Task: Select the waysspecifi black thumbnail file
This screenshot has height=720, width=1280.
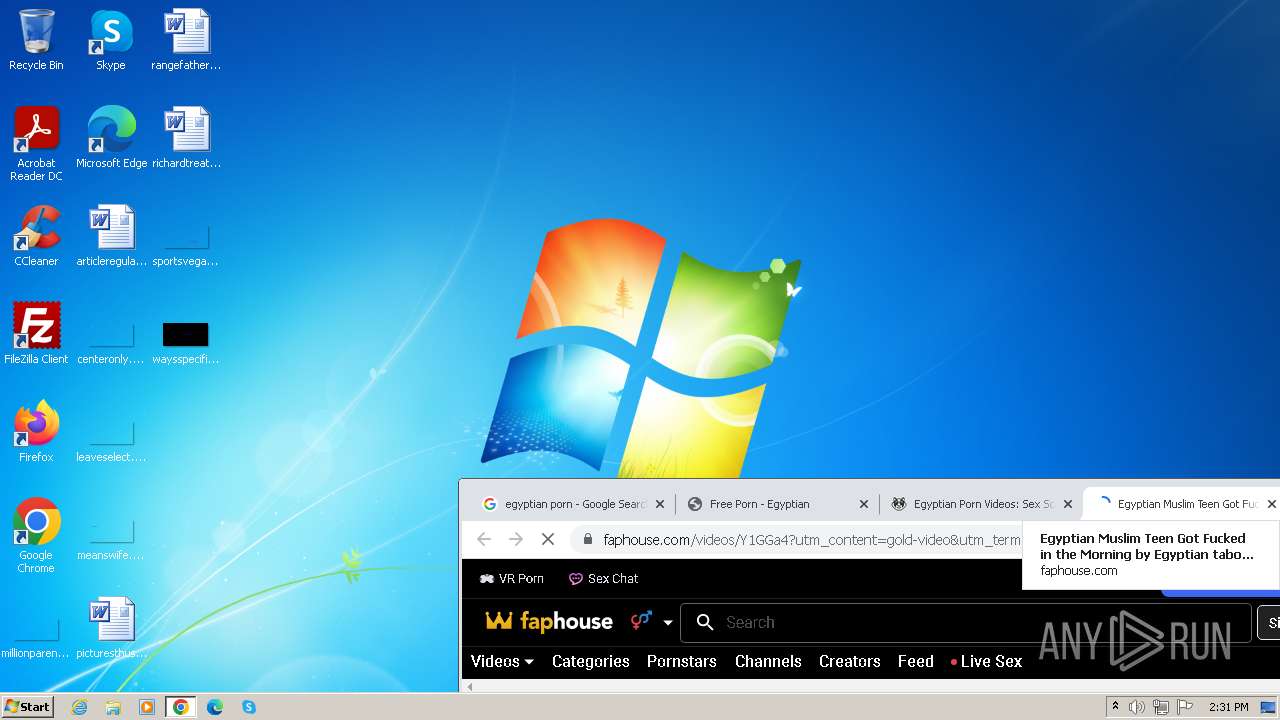Action: (x=186, y=341)
